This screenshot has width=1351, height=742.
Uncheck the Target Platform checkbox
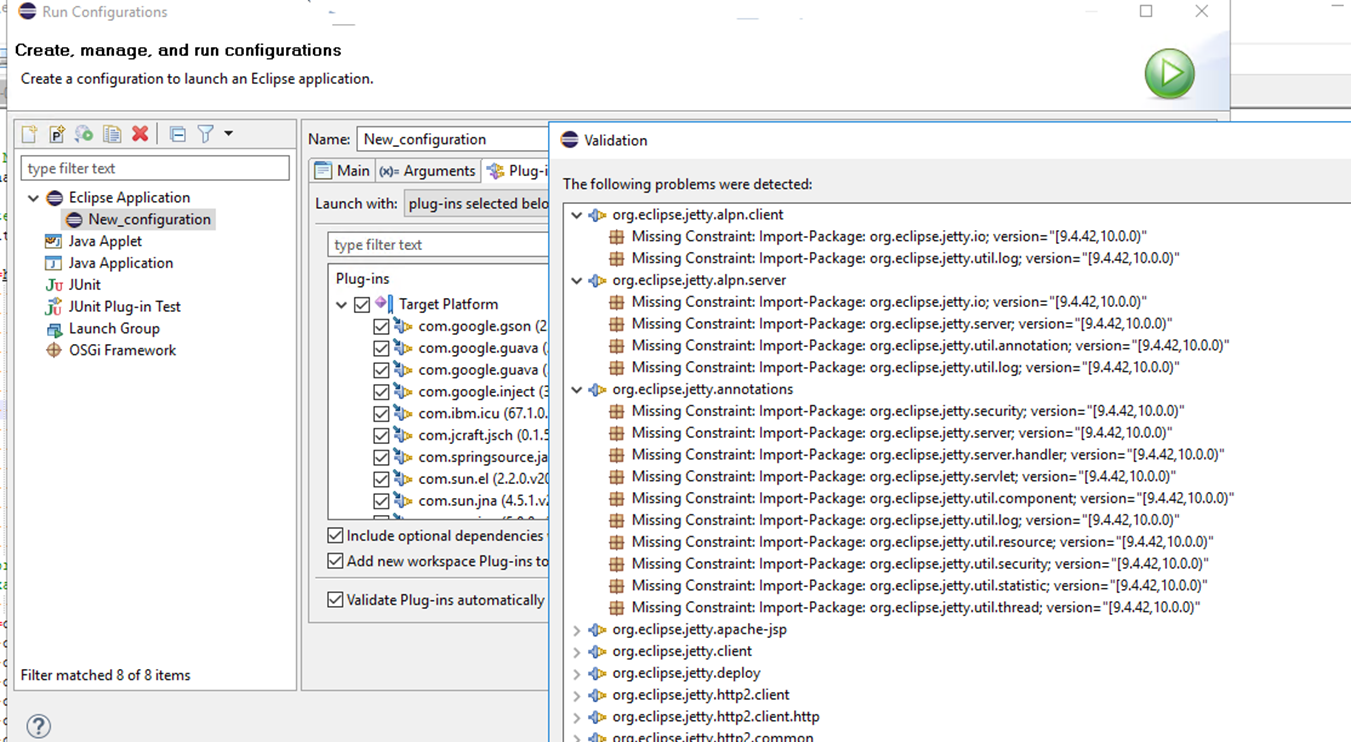click(362, 304)
